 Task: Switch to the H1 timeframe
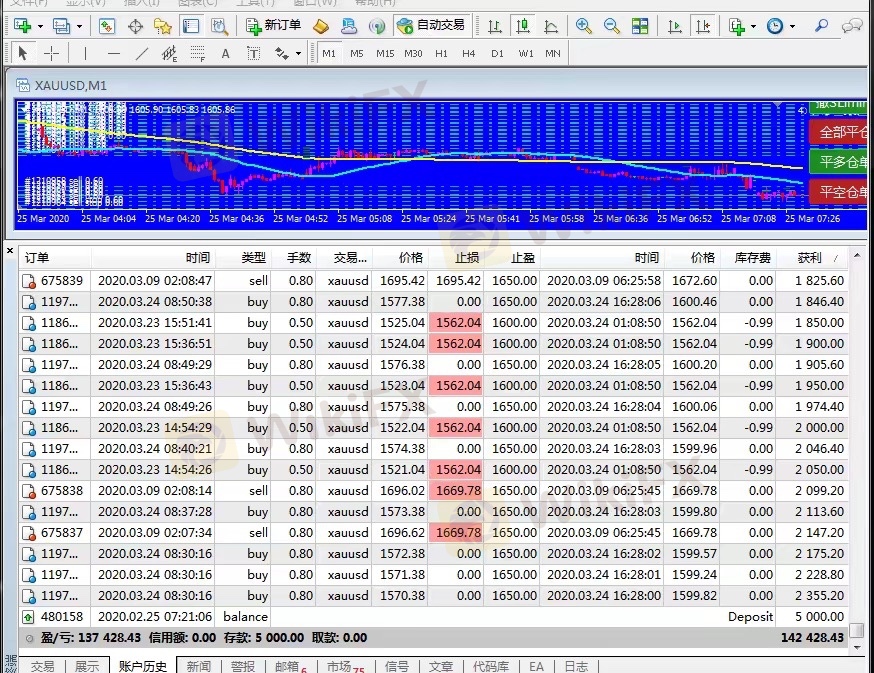point(441,54)
